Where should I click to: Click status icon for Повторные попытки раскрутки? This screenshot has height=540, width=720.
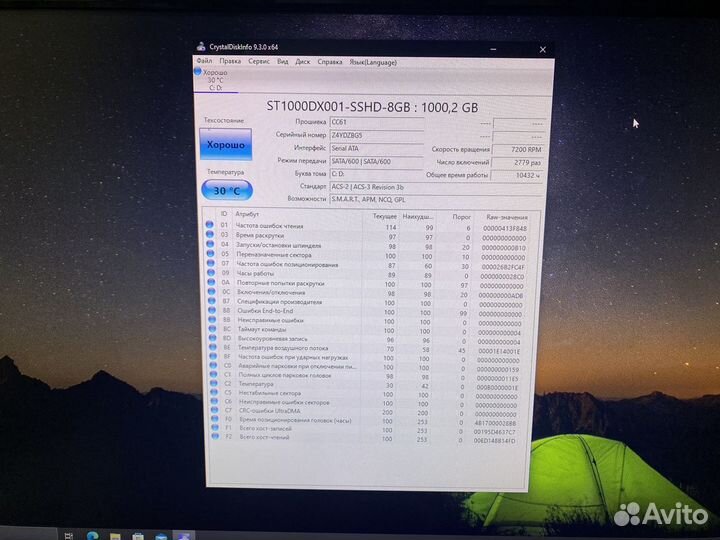coord(211,282)
